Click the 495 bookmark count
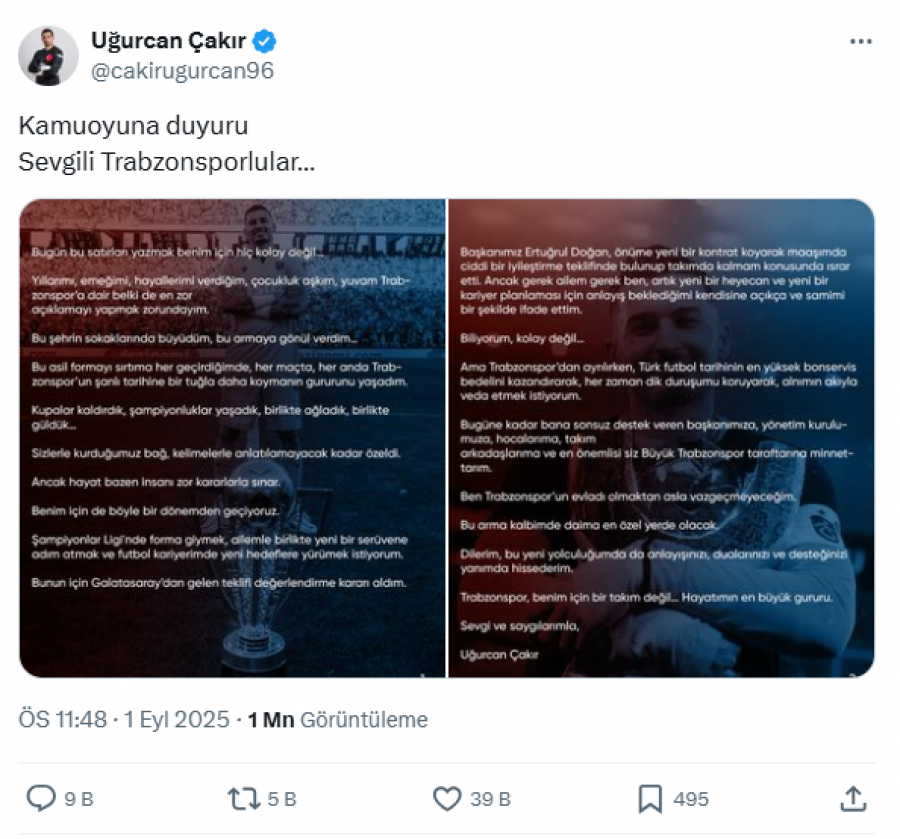 point(691,799)
